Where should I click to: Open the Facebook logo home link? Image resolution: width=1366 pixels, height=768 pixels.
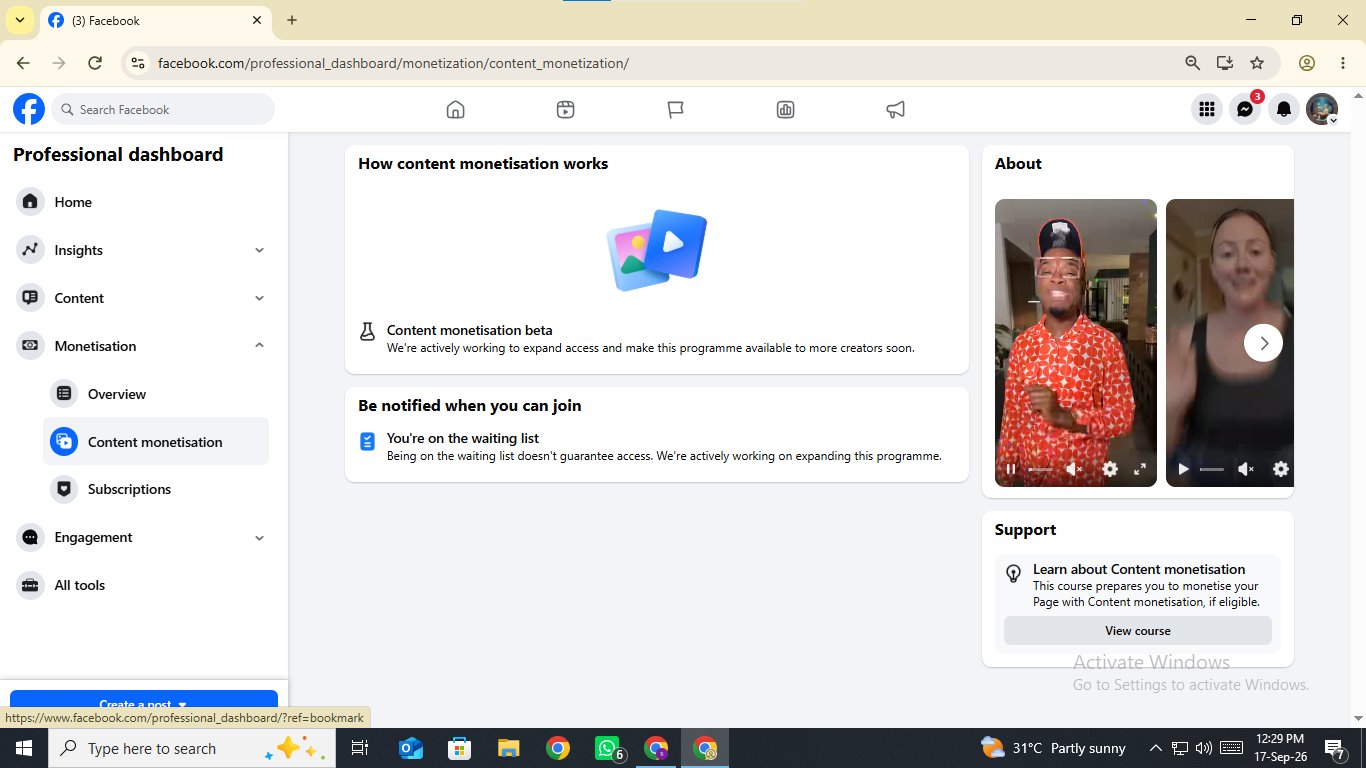click(29, 109)
